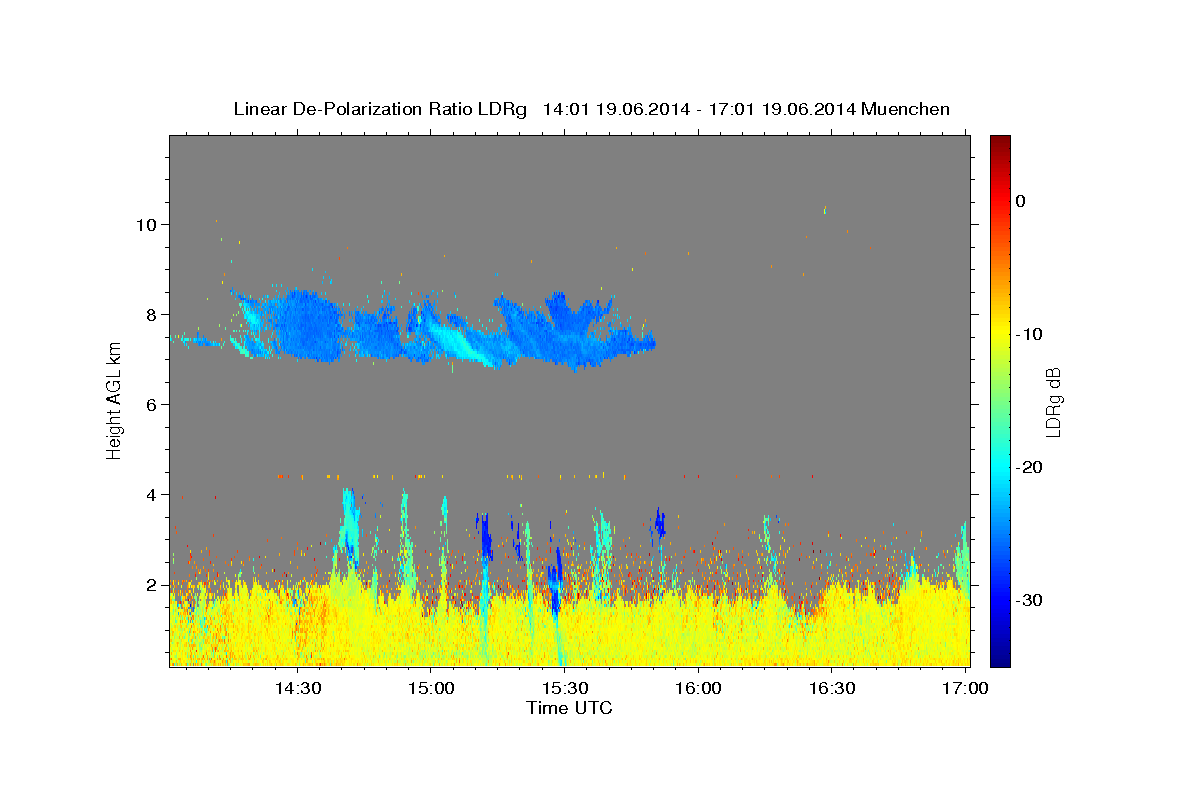
Task: Click the 15:30 time tick label
Action: tap(564, 688)
